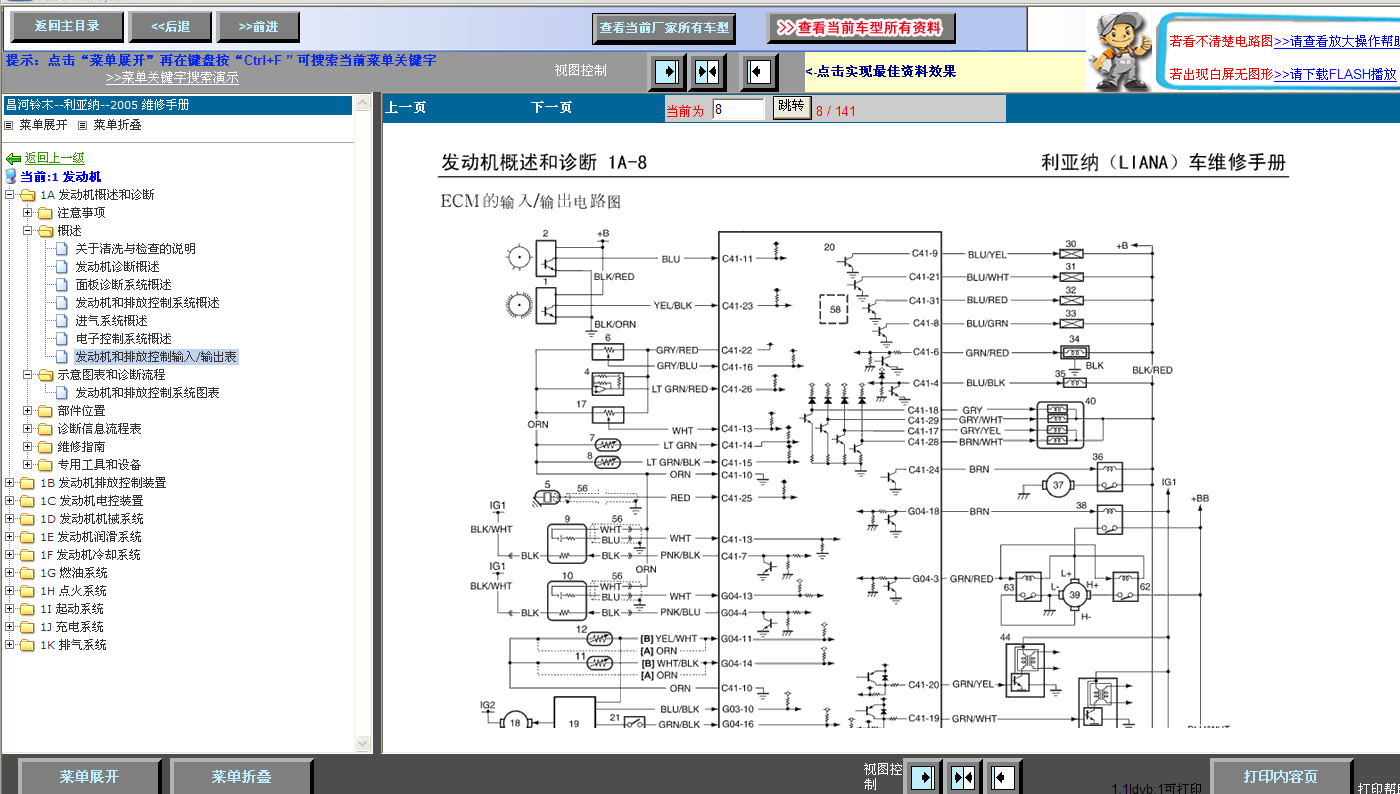Select the 1H 点火系统 tree label
Screen dimensions: 1400x794
click(x=73, y=591)
